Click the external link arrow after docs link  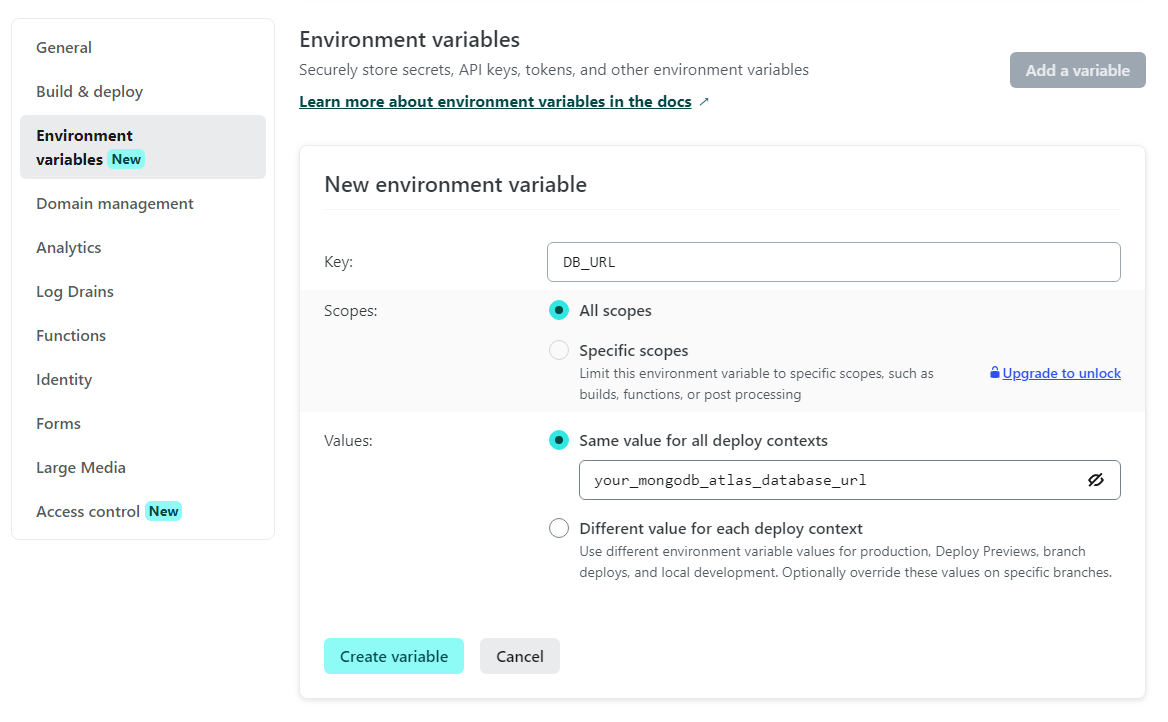click(x=704, y=101)
